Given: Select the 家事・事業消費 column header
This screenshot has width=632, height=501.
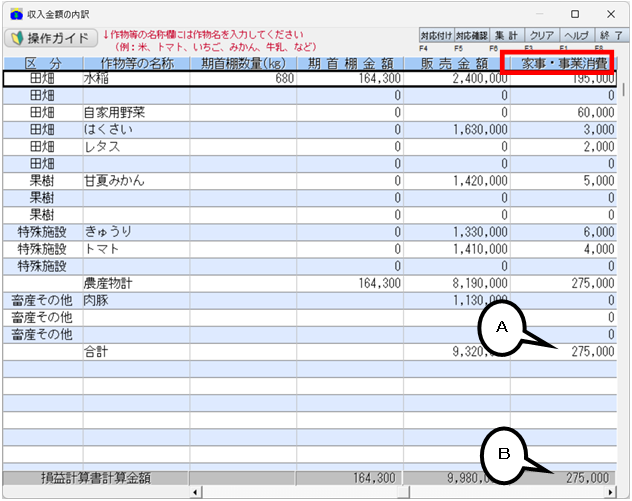Looking at the screenshot, I should point(564,63).
